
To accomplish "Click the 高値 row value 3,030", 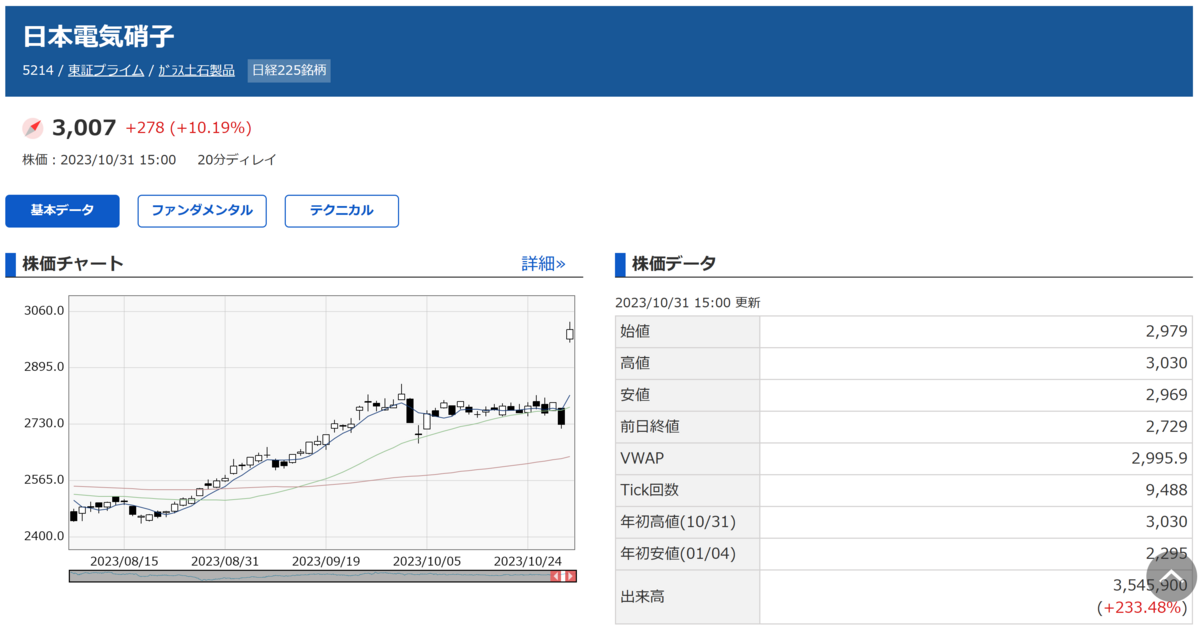I will [x=1167, y=363].
